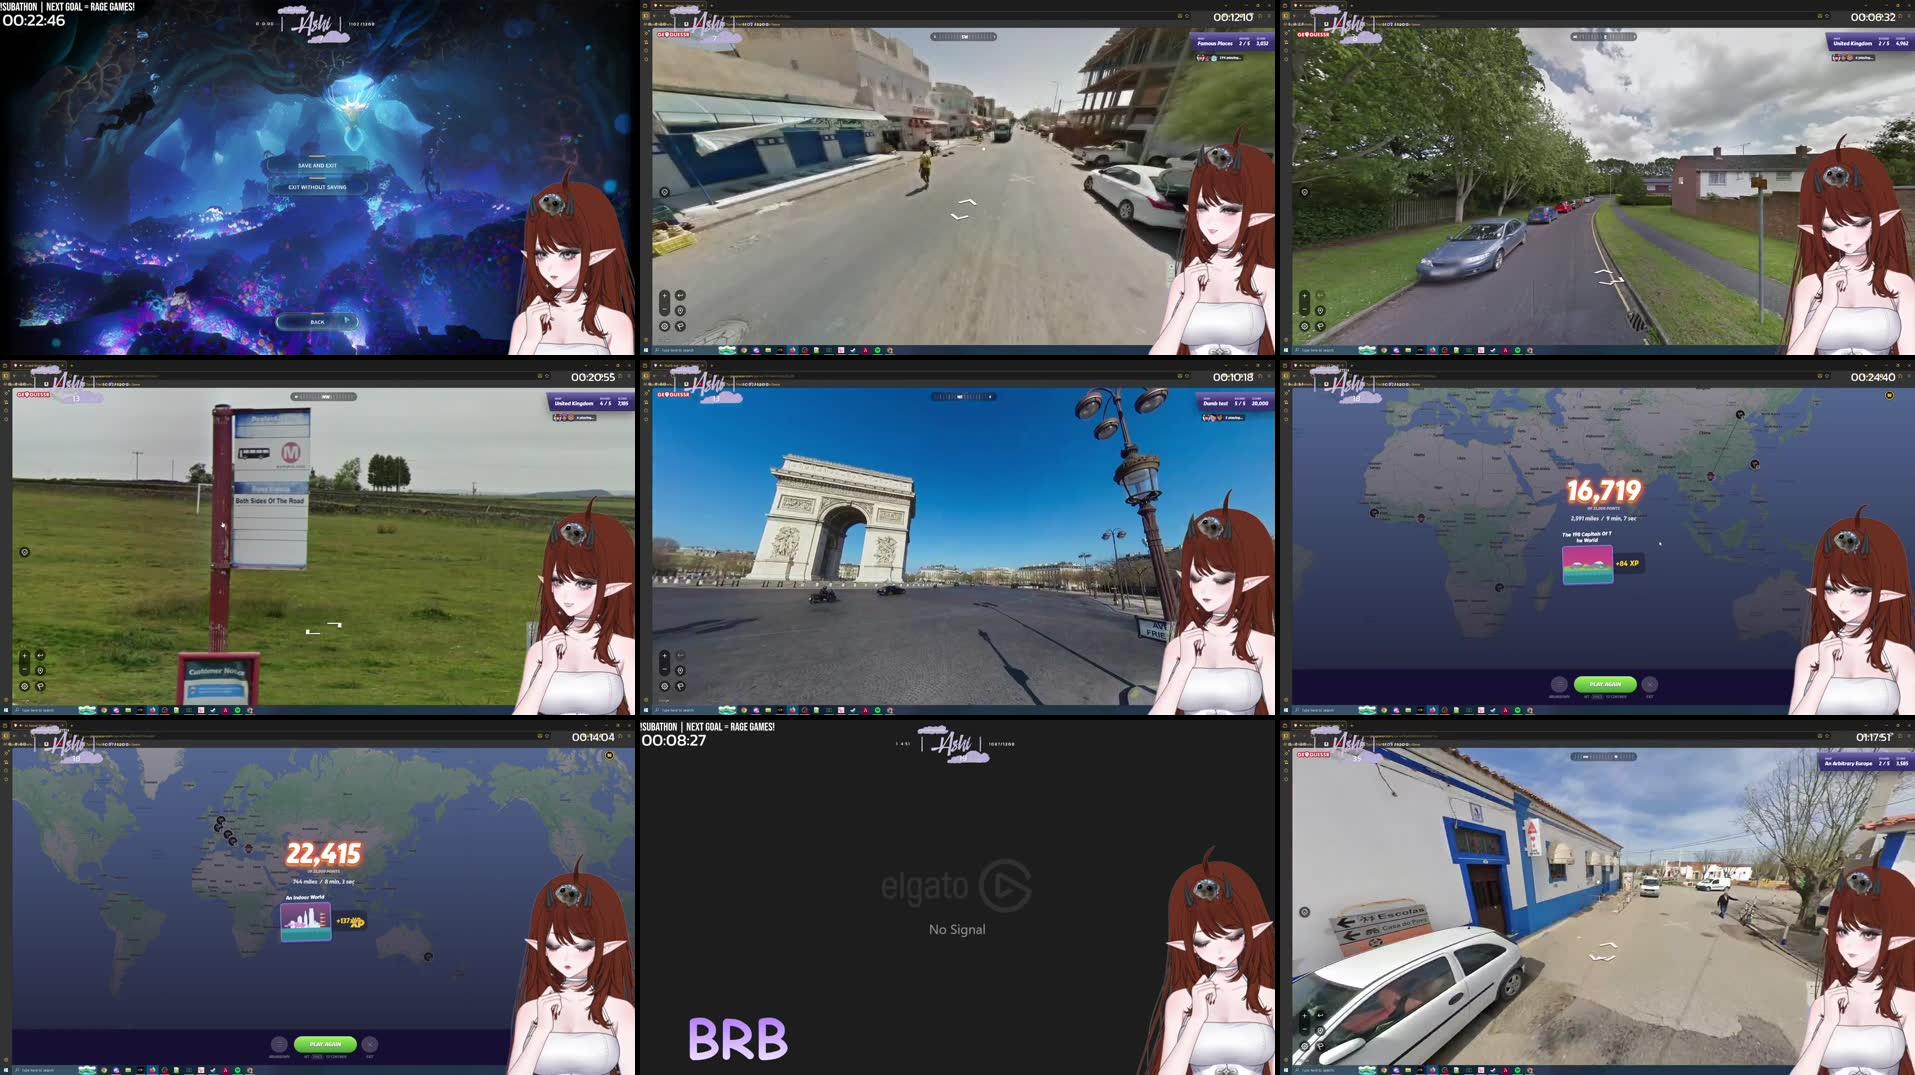This screenshot has height=1075, width=1915.
Task: Open the An Indoor World map thumbnail
Action: [x=306, y=922]
